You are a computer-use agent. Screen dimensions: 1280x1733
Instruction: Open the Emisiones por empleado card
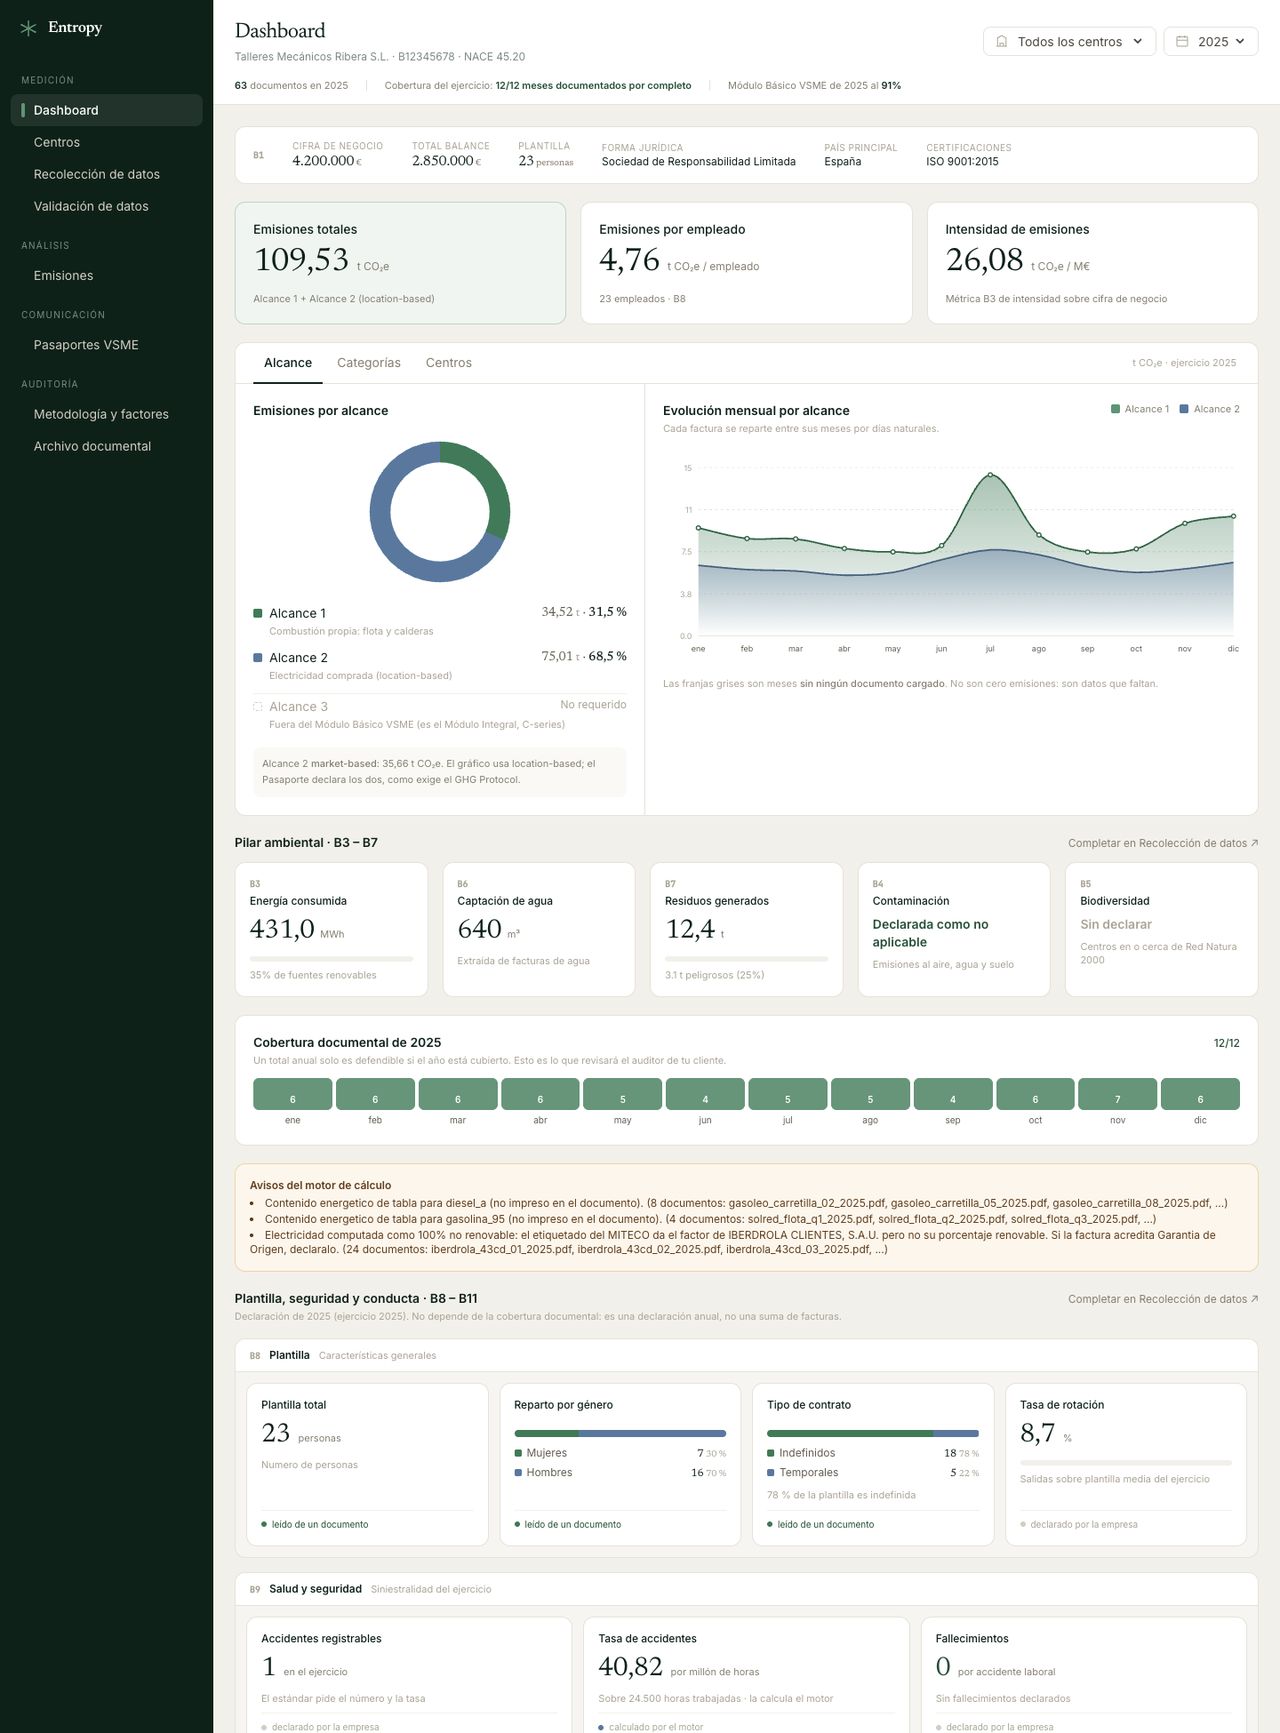[746, 263]
